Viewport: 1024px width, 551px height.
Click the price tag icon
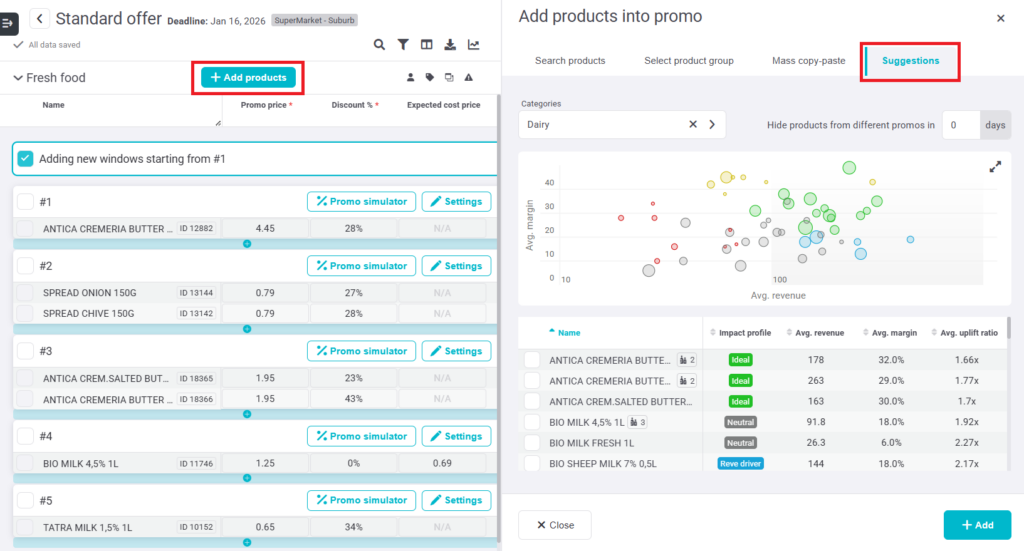(x=430, y=77)
